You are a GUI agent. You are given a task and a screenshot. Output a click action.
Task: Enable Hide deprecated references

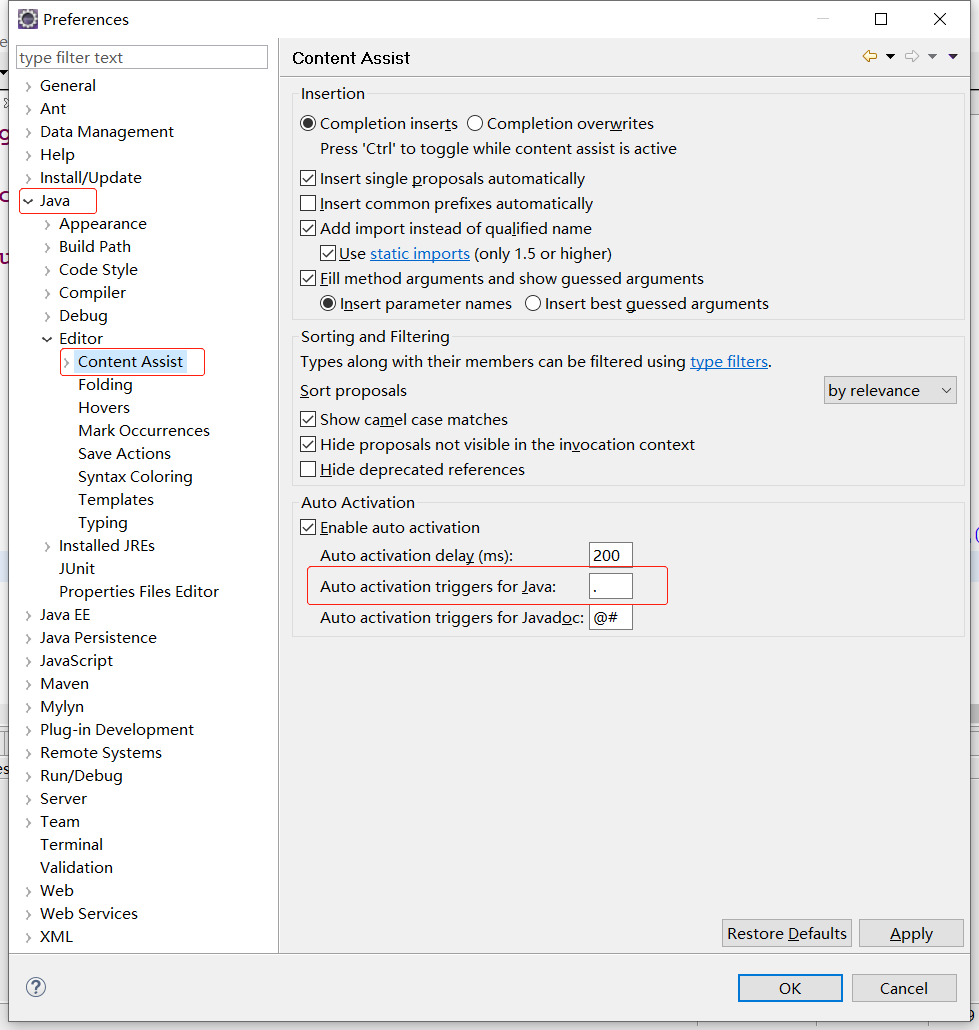(308, 470)
